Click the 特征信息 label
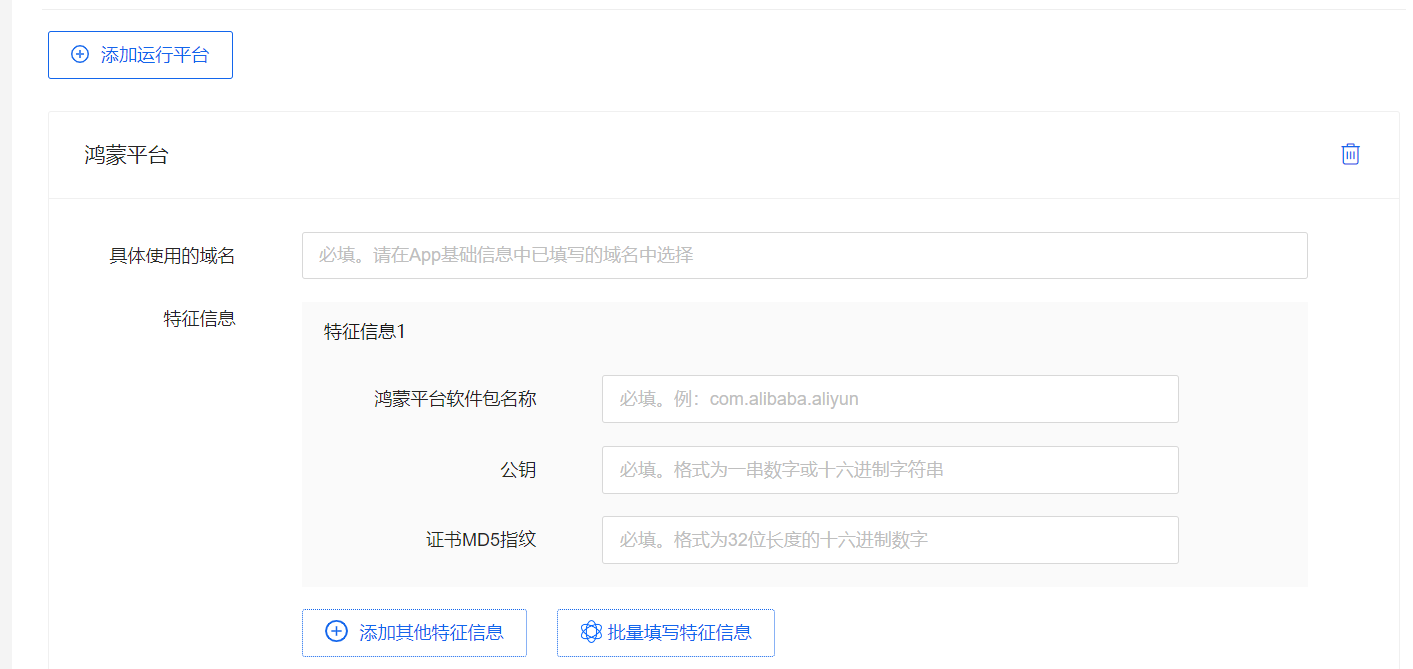This screenshot has height=669, width=1413. [200, 319]
